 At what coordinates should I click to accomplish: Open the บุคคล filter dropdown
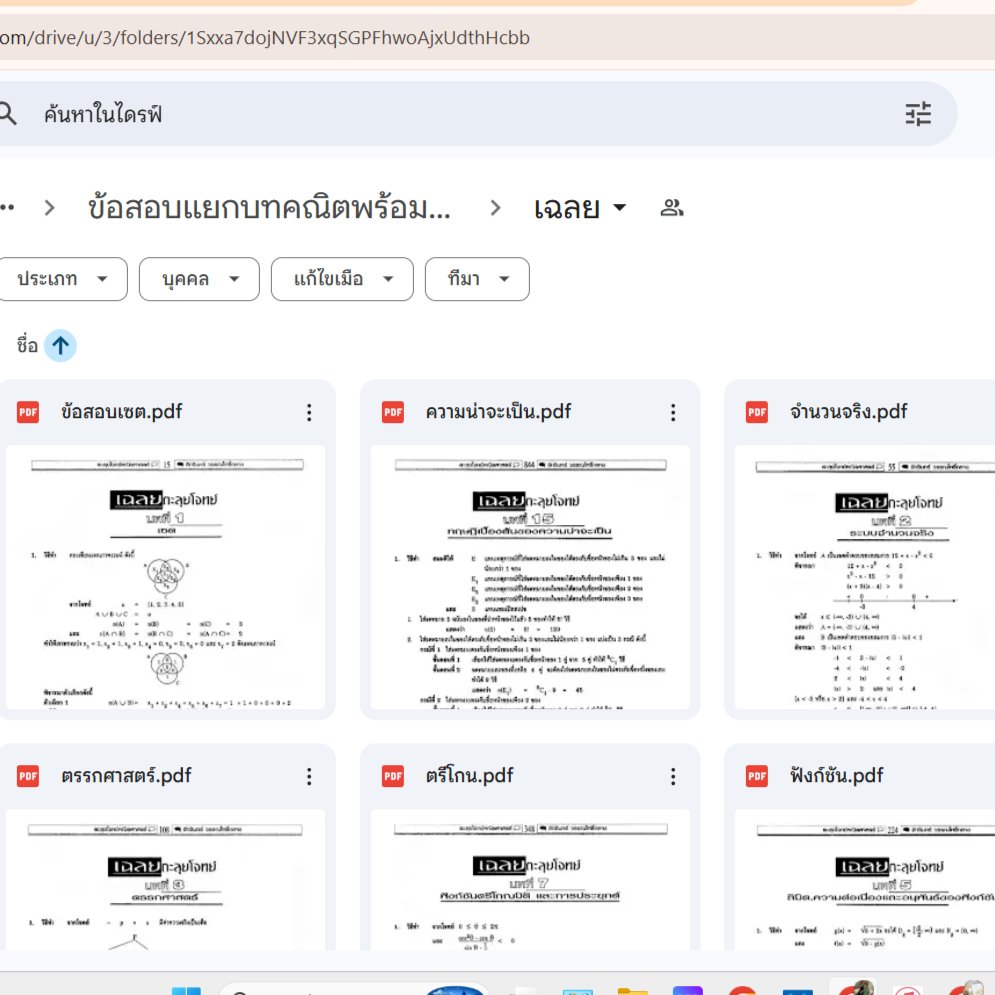click(x=199, y=279)
